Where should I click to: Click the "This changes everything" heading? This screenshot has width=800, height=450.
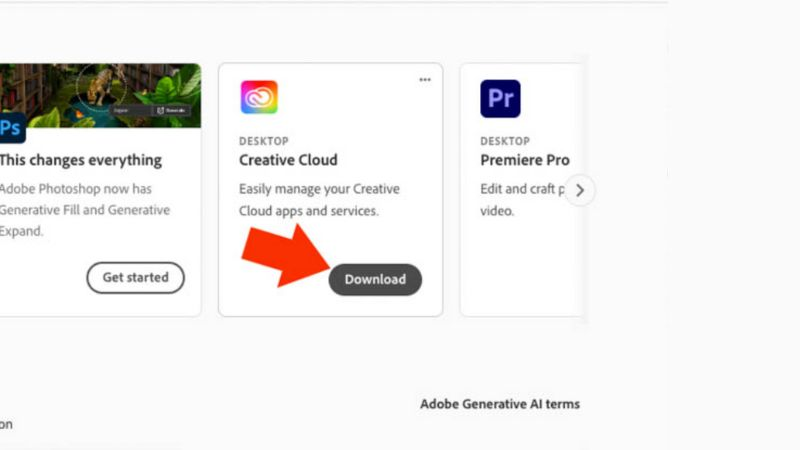click(80, 160)
